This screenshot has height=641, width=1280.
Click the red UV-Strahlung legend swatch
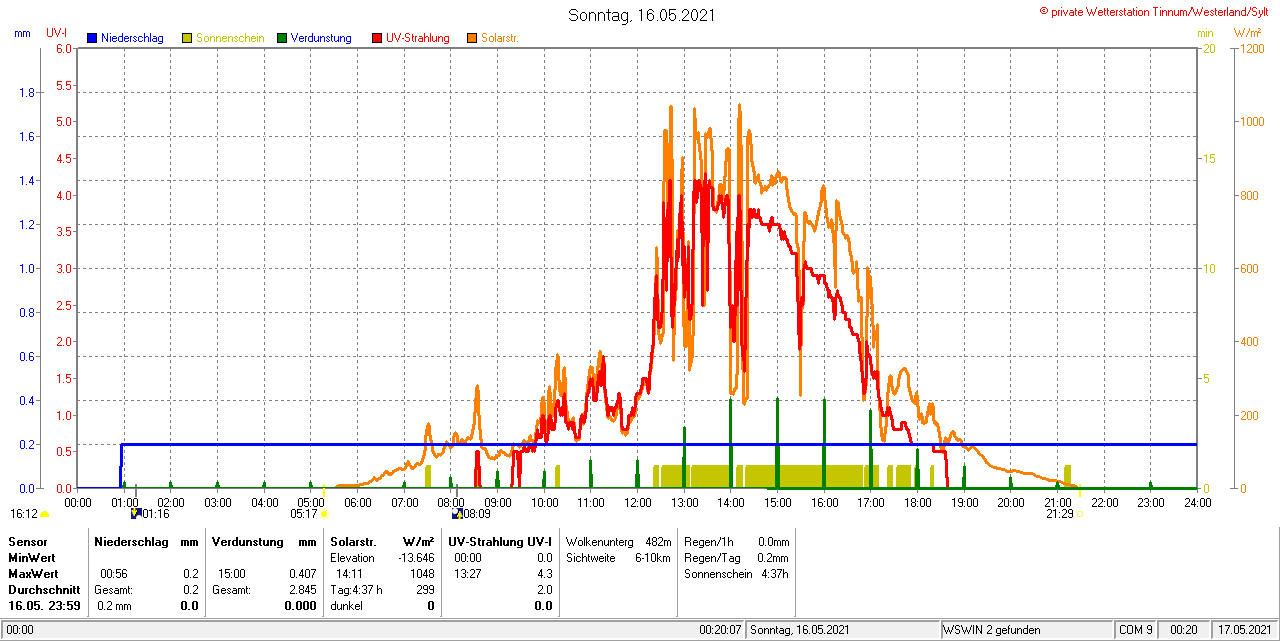click(x=377, y=38)
